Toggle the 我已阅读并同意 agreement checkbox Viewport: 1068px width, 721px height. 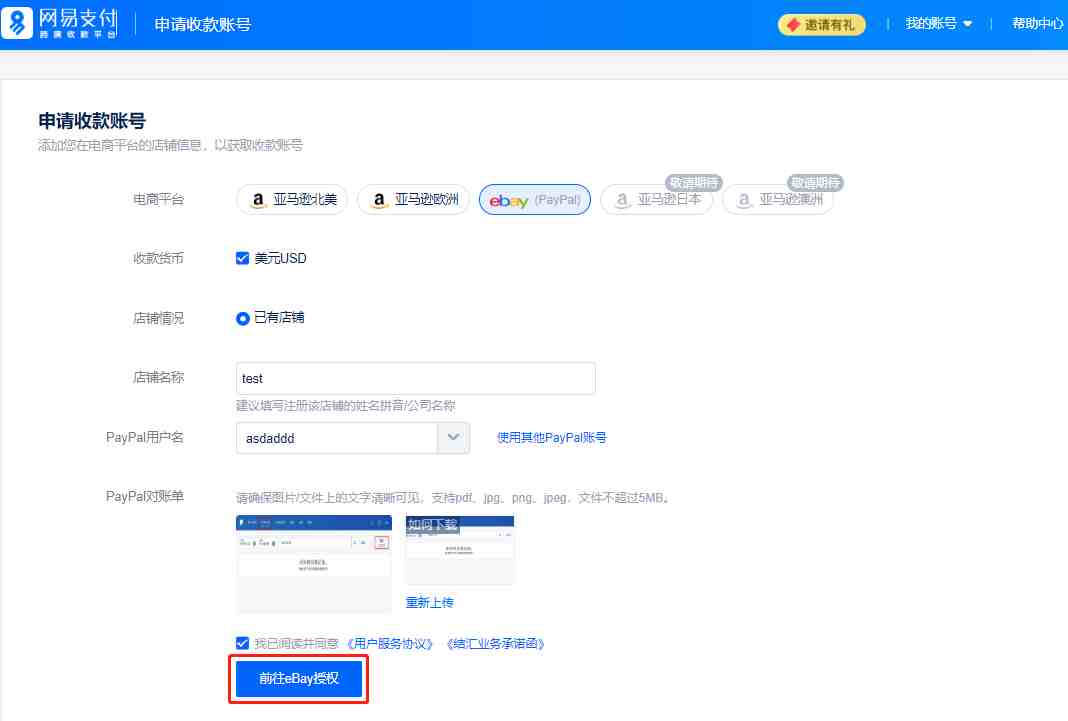pos(242,643)
